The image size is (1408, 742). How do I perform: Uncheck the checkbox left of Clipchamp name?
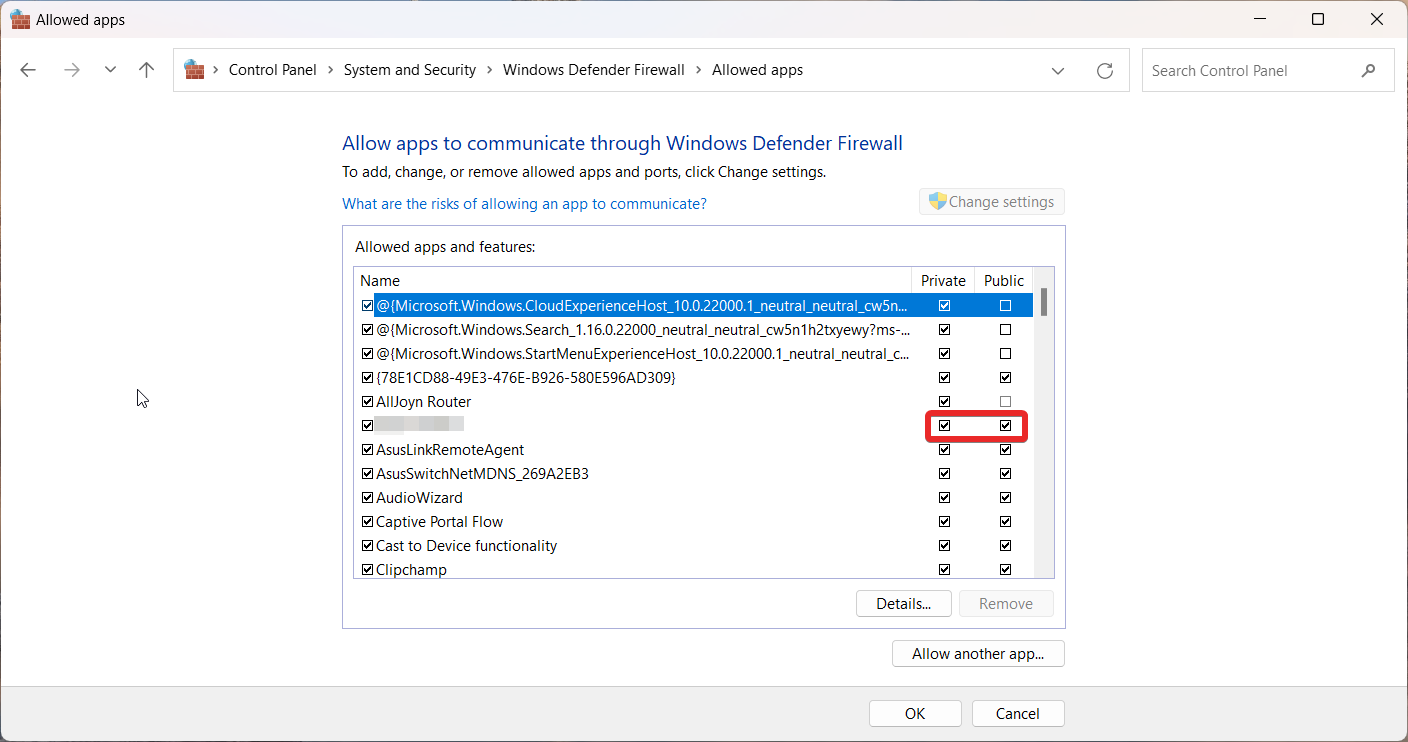tap(367, 570)
